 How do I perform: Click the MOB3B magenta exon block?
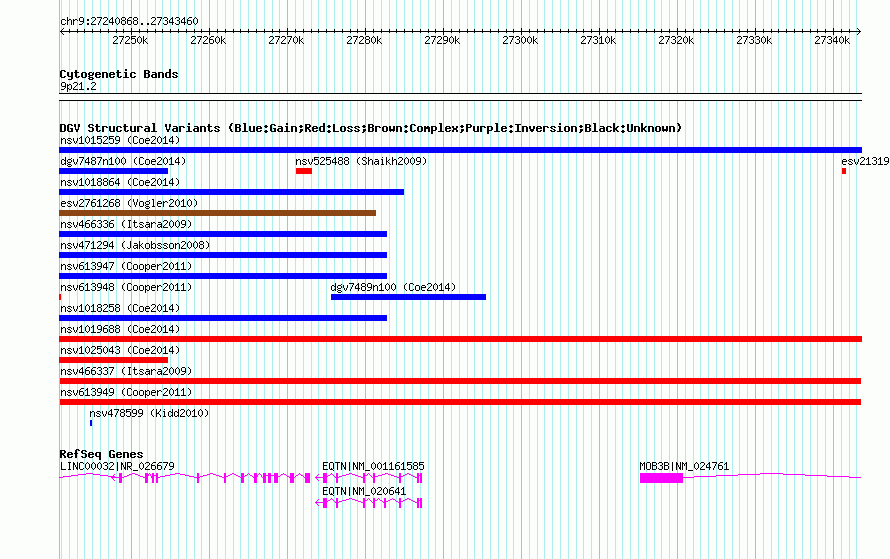(661, 478)
